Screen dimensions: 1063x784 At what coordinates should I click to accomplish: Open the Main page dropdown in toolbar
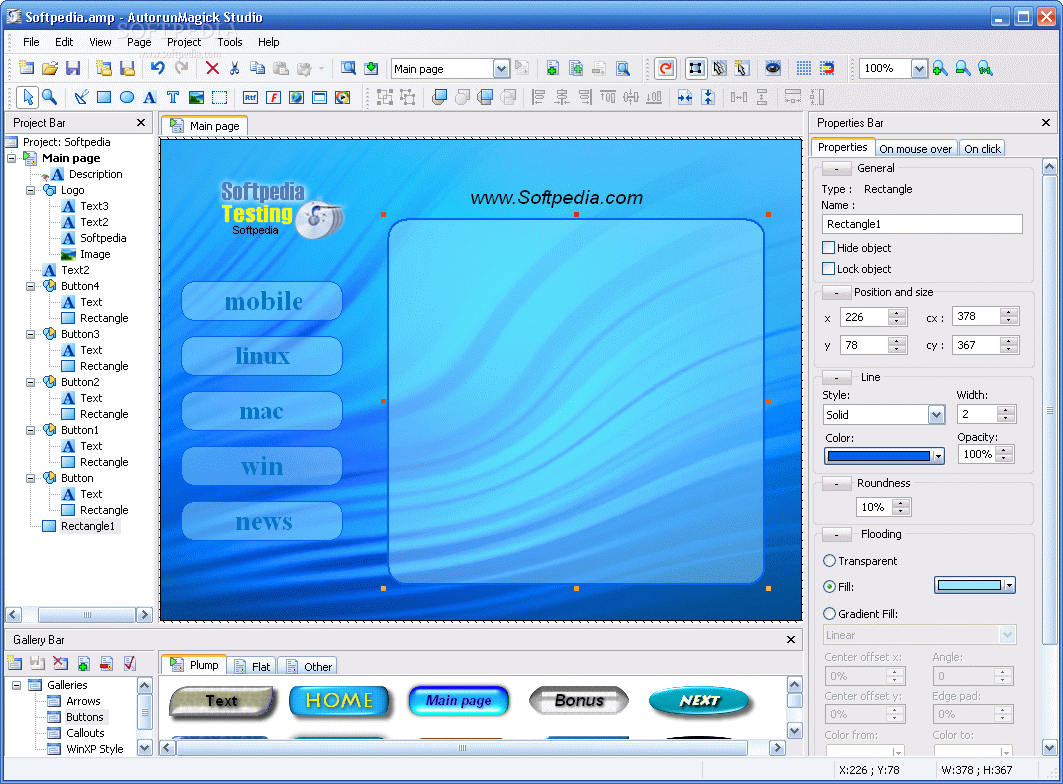pyautogui.click(x=501, y=68)
